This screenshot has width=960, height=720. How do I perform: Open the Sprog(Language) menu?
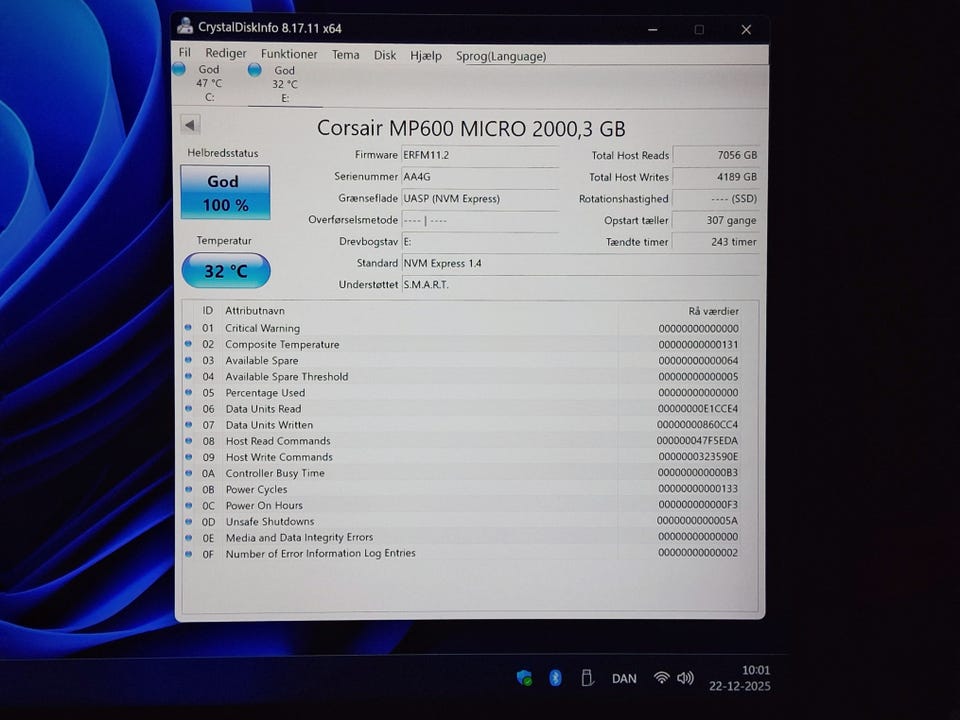click(501, 56)
